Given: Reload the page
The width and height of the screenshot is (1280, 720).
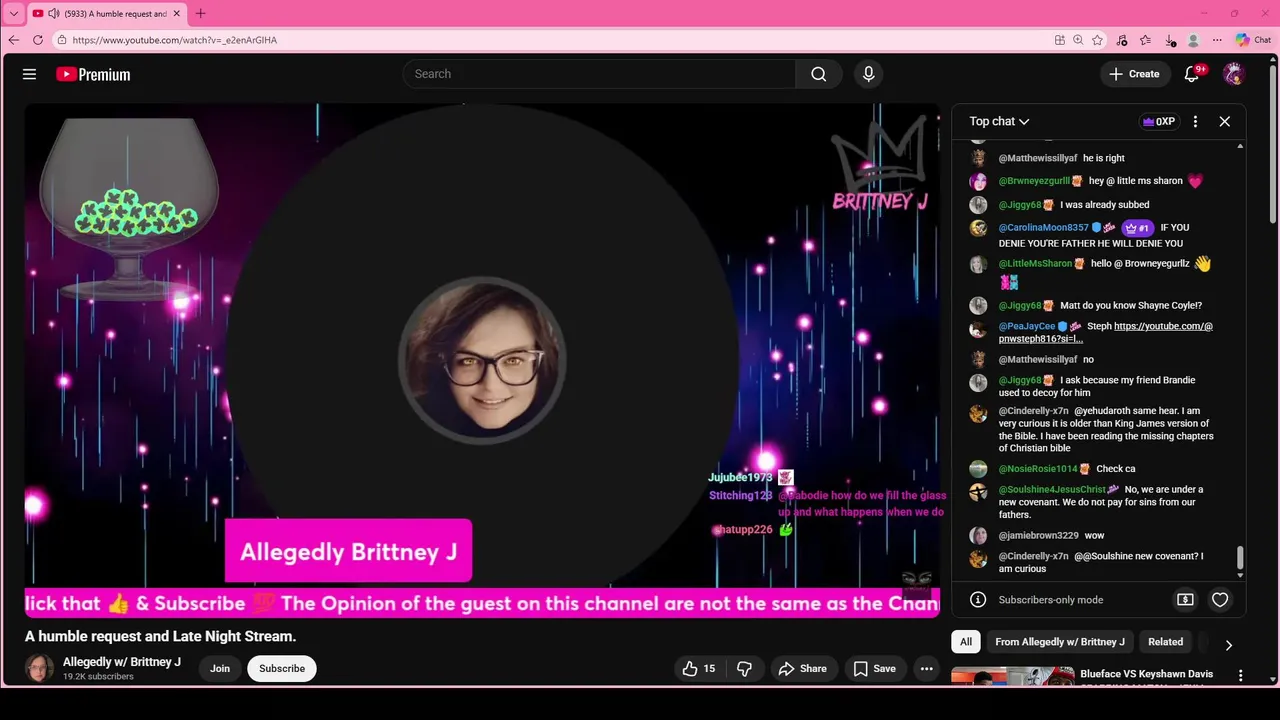Looking at the screenshot, I should pyautogui.click(x=38, y=40).
